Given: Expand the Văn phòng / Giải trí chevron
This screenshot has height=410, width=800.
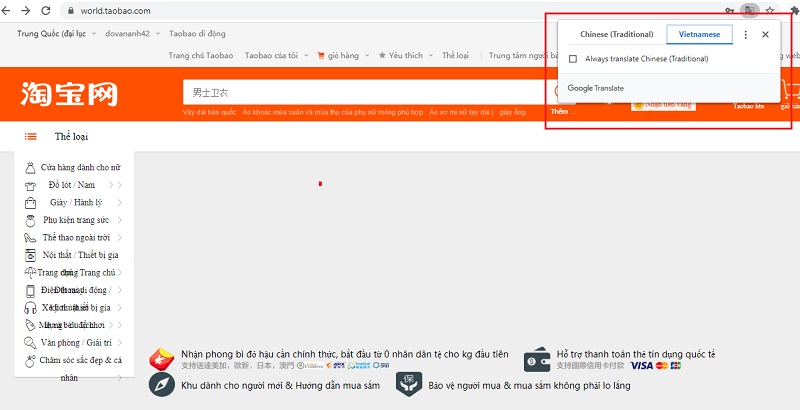Looking at the screenshot, I should [x=119, y=343].
